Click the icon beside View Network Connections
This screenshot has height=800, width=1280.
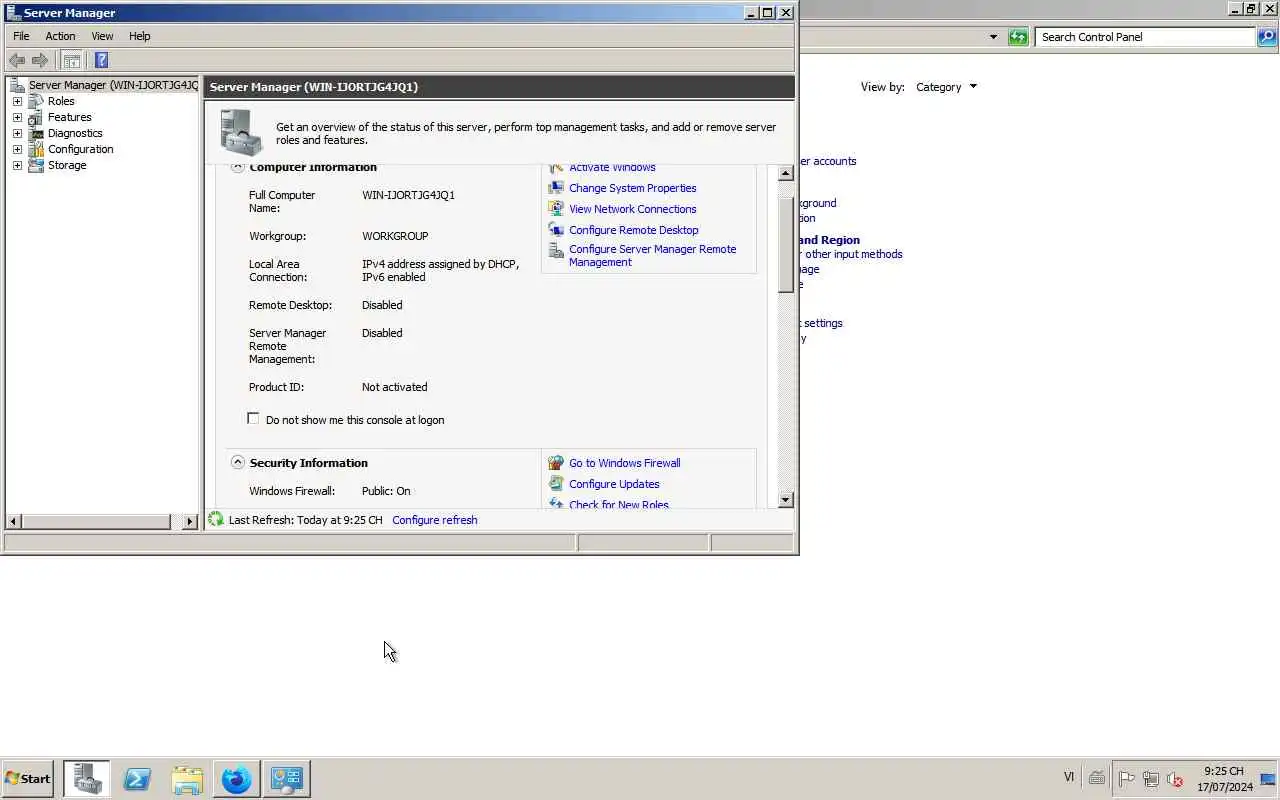(556, 209)
